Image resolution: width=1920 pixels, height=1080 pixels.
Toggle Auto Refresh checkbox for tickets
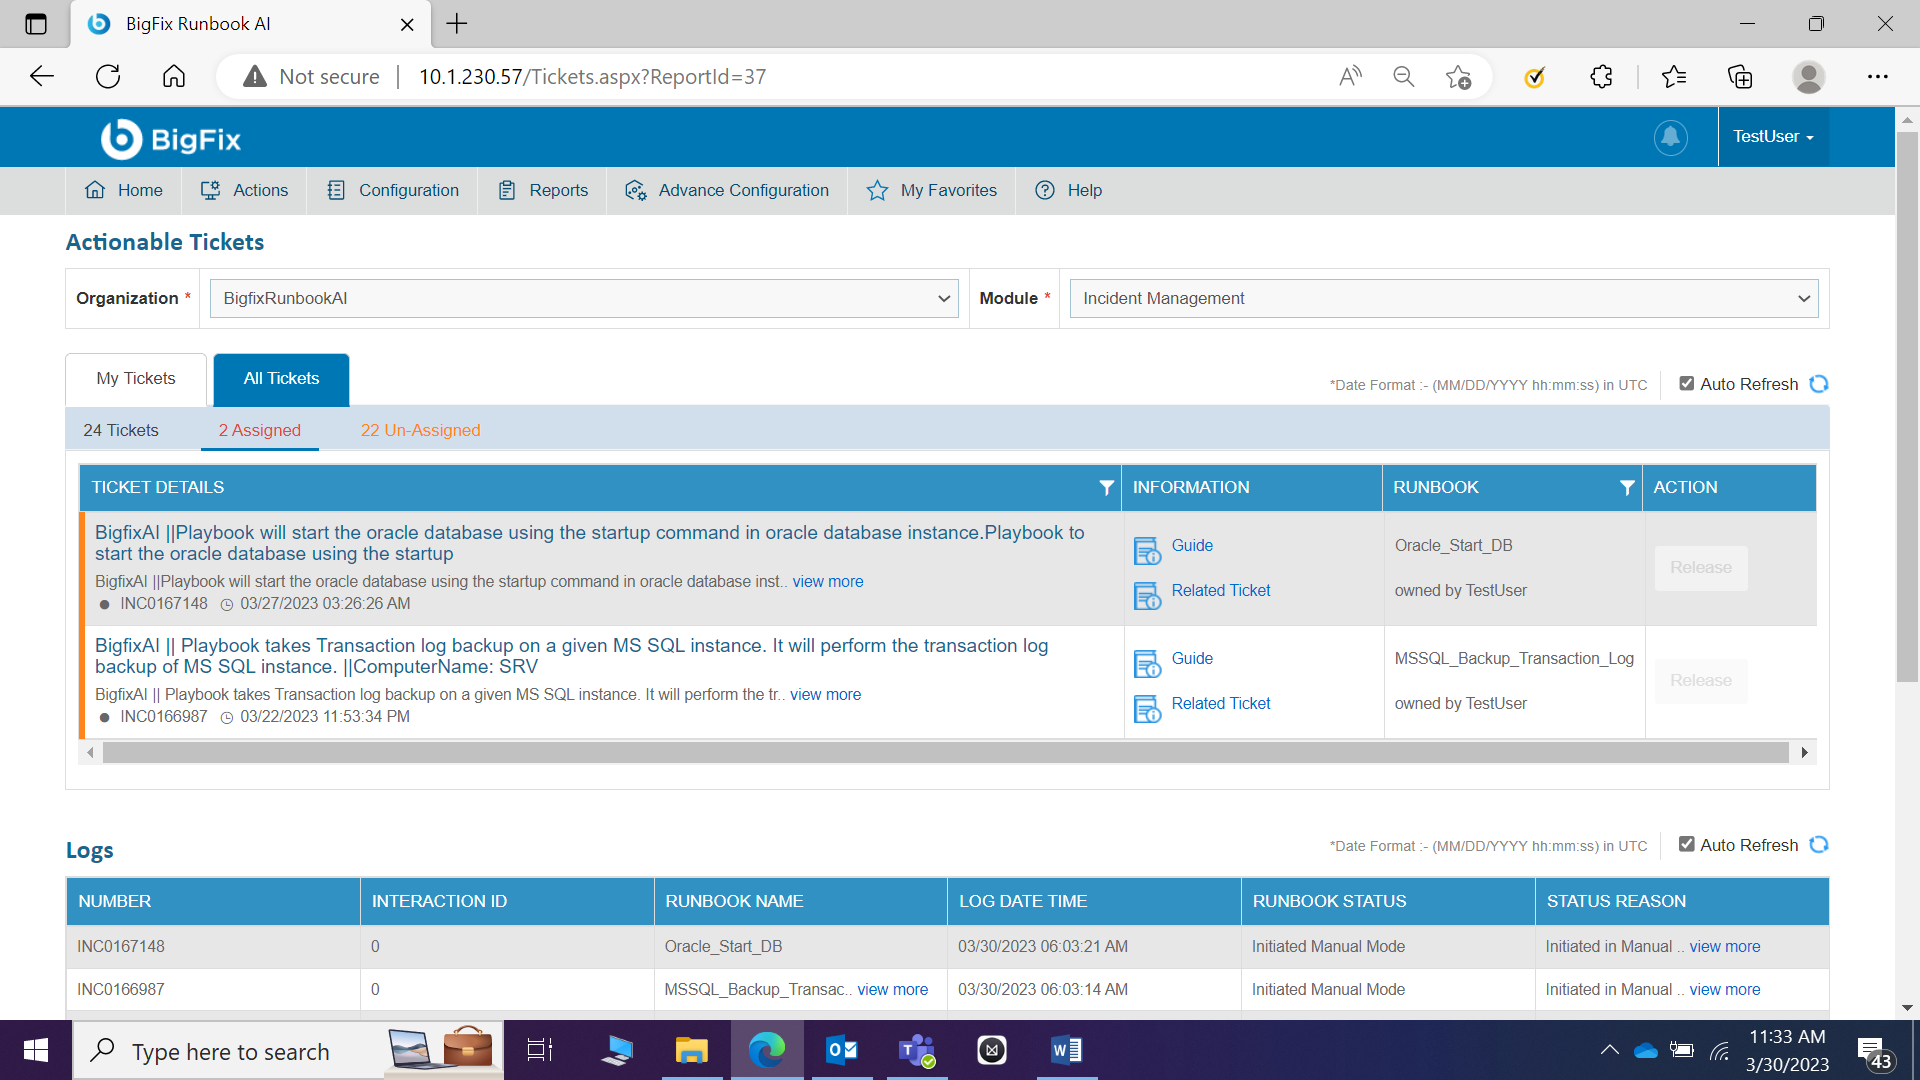tap(1686, 384)
